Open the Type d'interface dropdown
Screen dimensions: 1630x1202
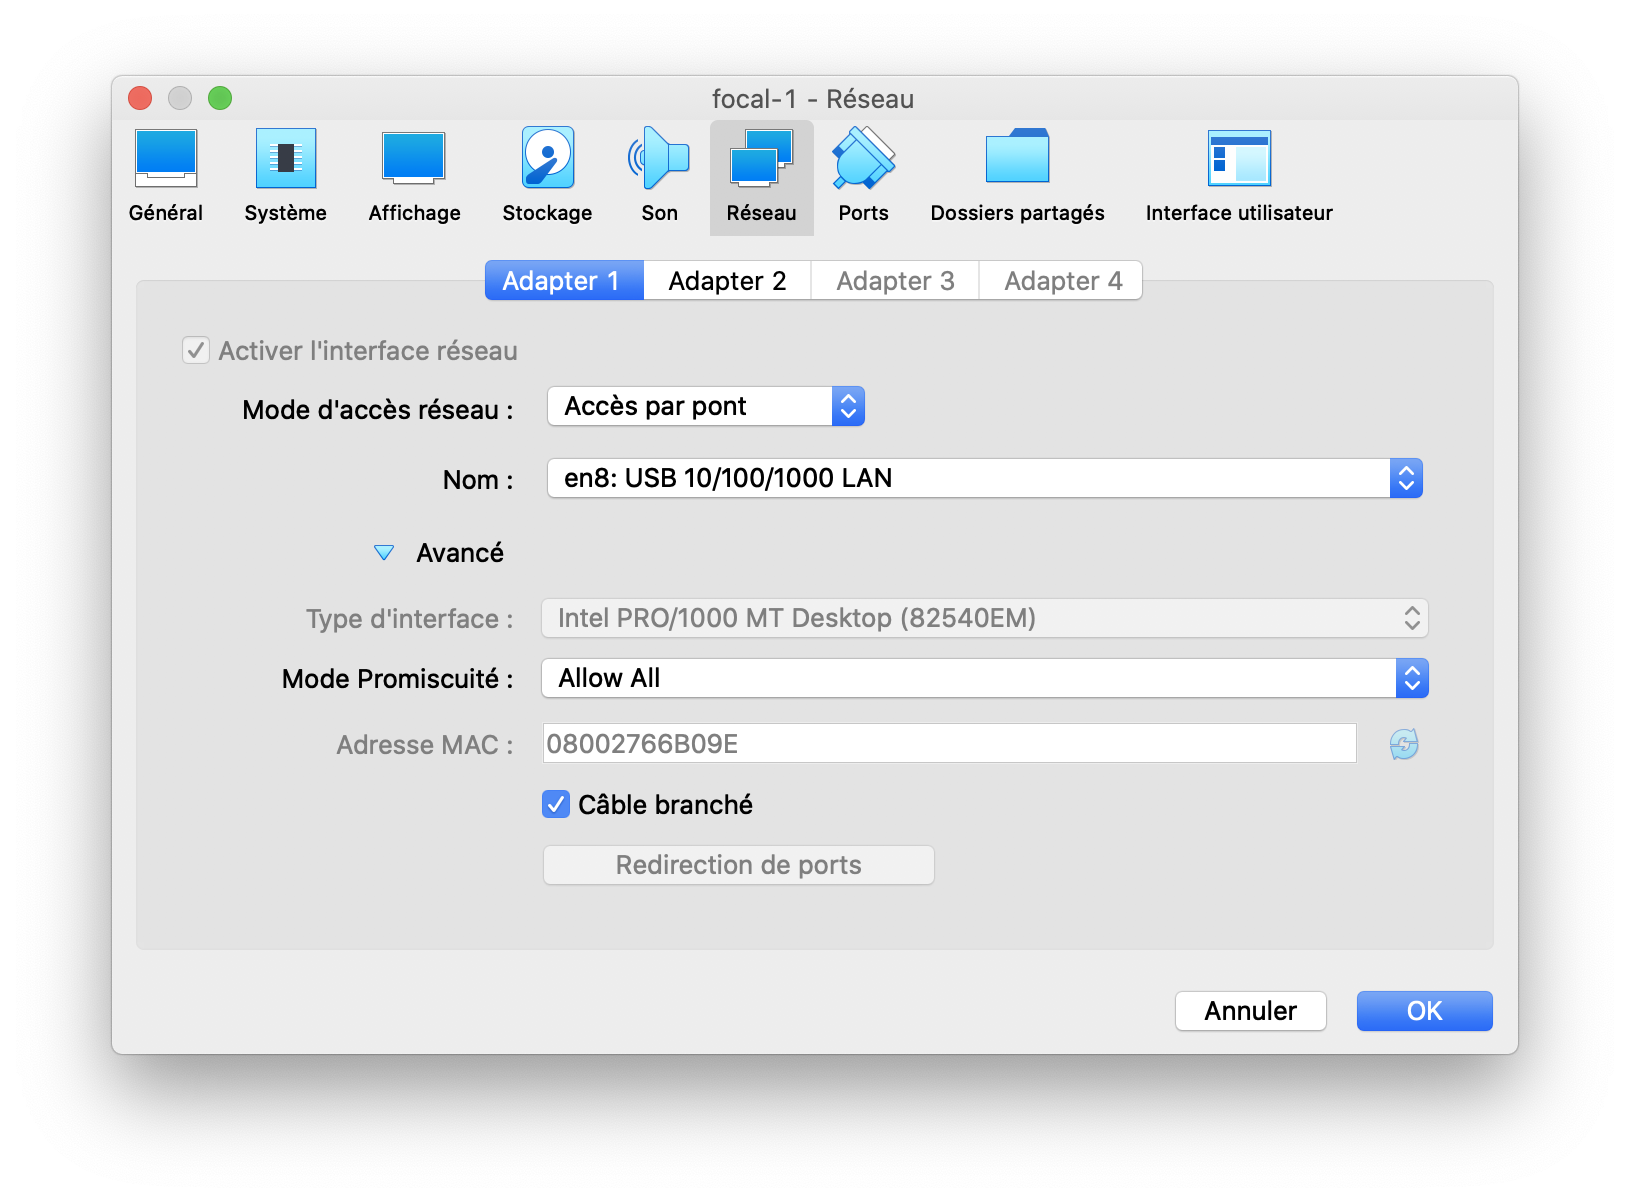point(985,618)
